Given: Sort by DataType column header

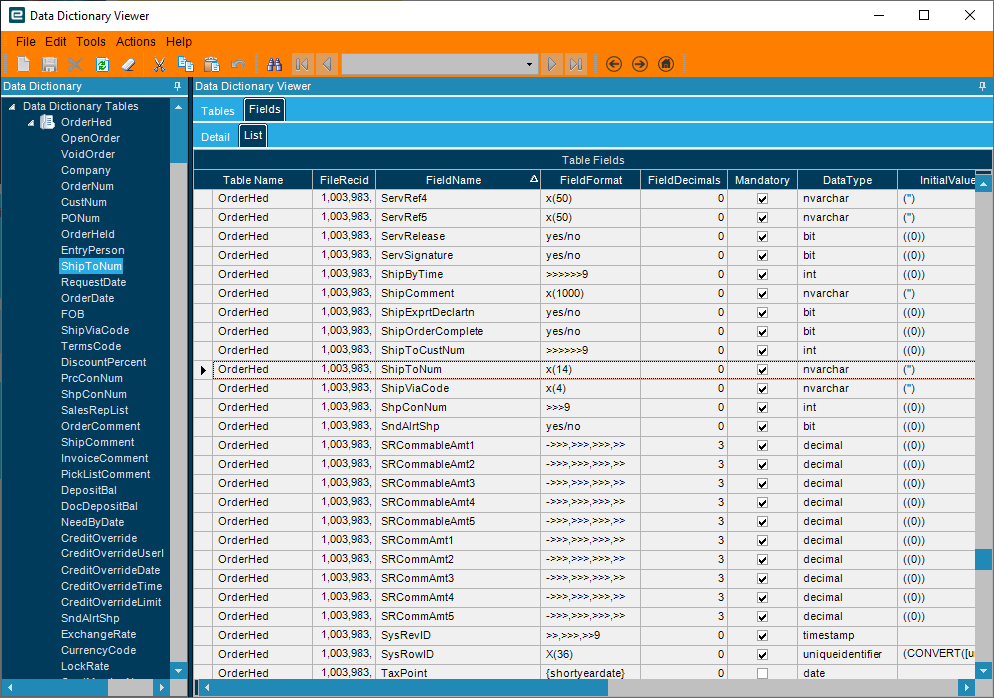Looking at the screenshot, I should [847, 180].
